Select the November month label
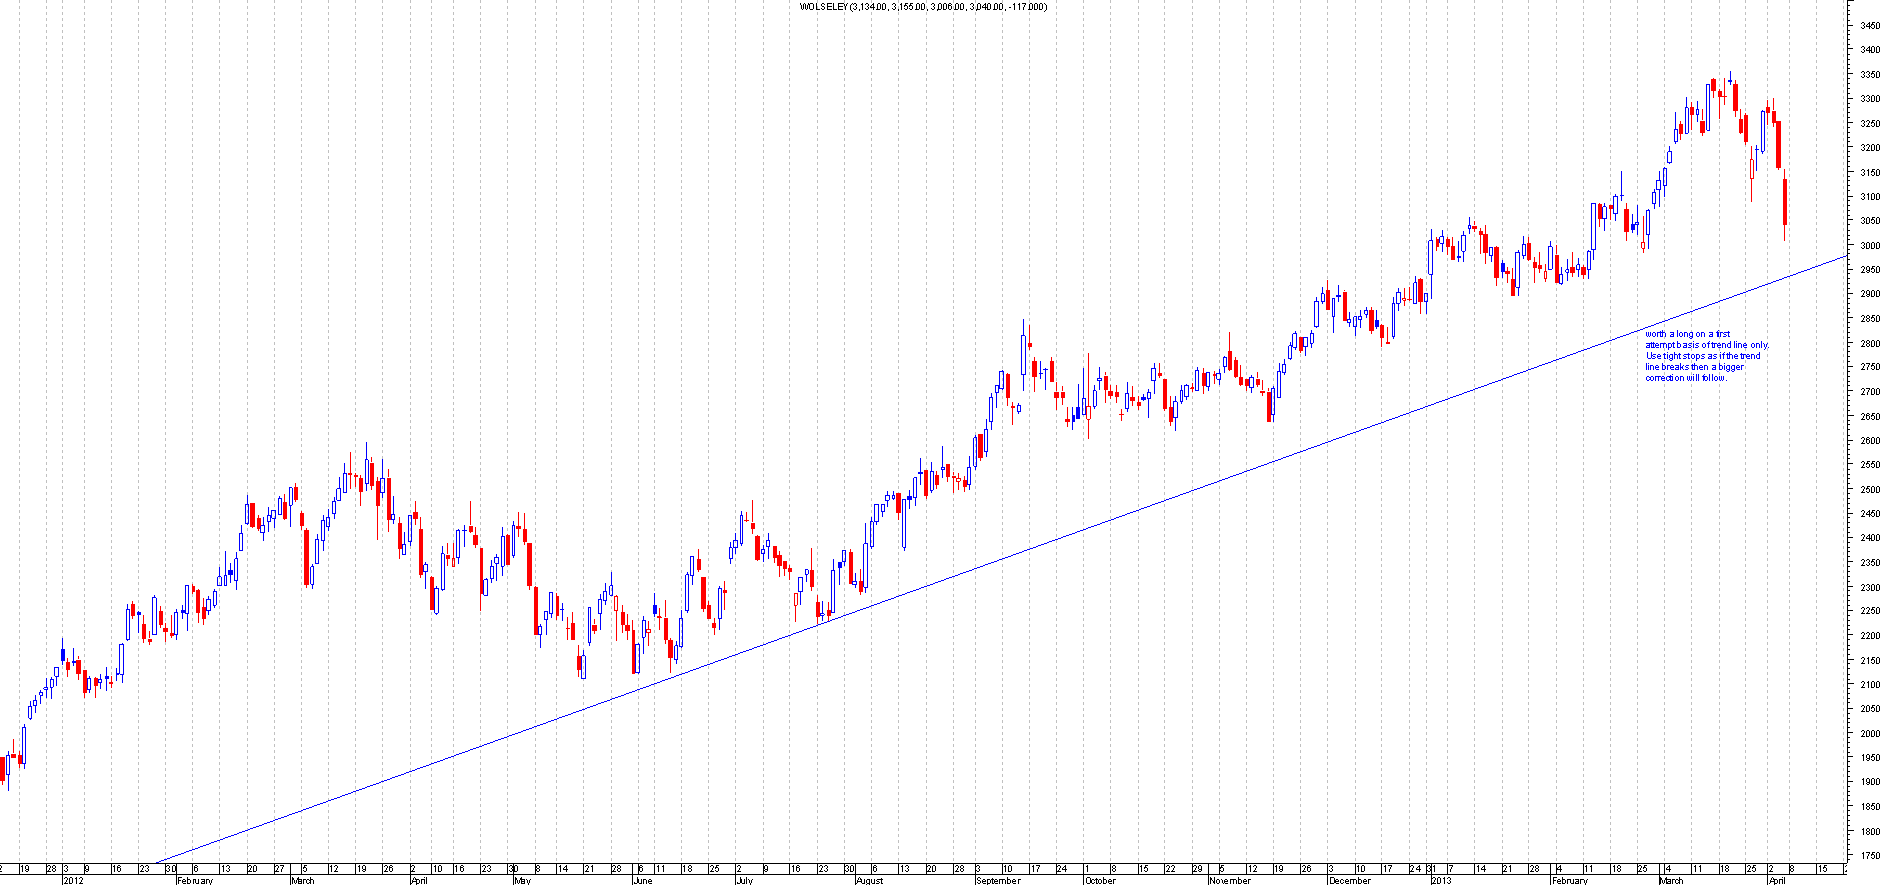The width and height of the screenshot is (1883, 885). (x=1229, y=881)
